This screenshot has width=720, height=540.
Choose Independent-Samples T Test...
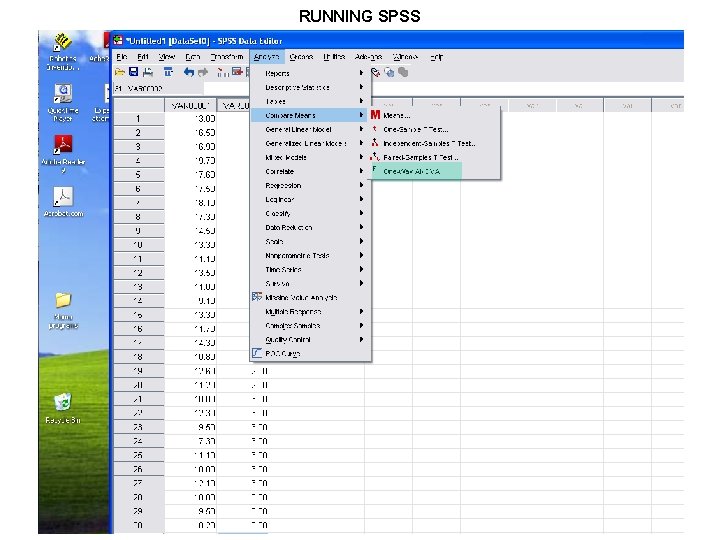[x=435, y=143]
